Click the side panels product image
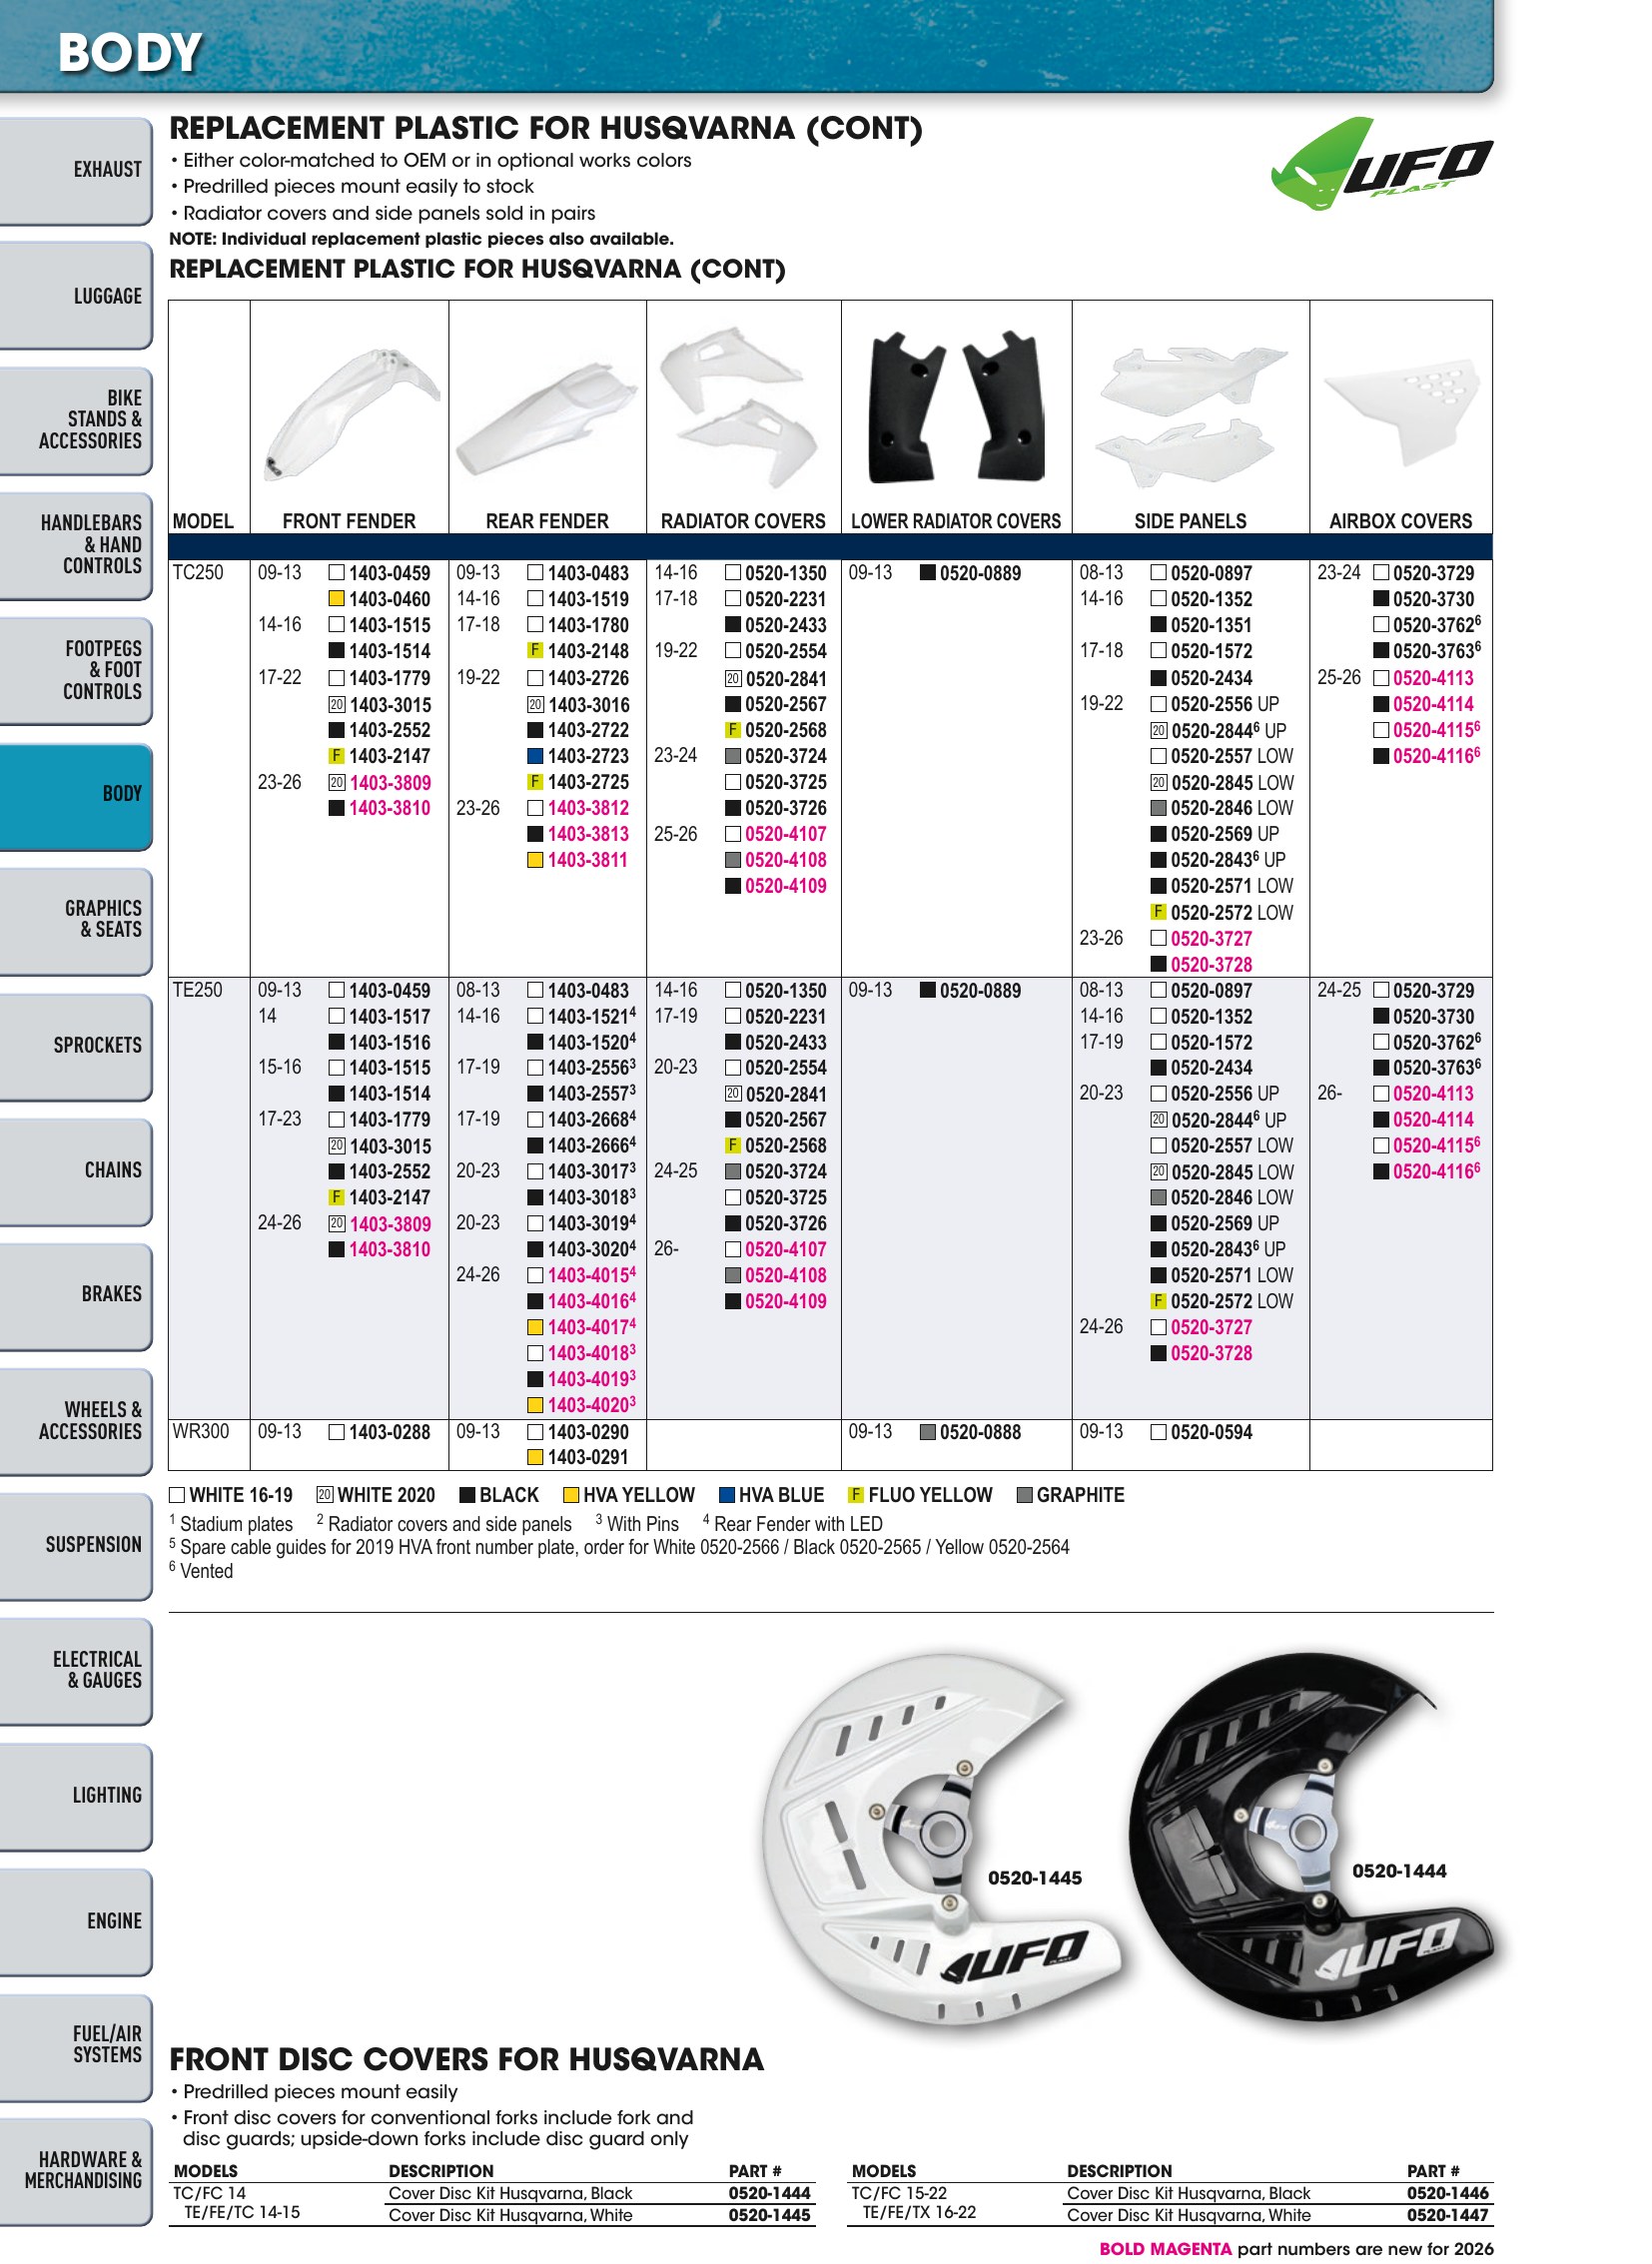Image resolution: width=1652 pixels, height=2264 pixels. pos(1189,415)
